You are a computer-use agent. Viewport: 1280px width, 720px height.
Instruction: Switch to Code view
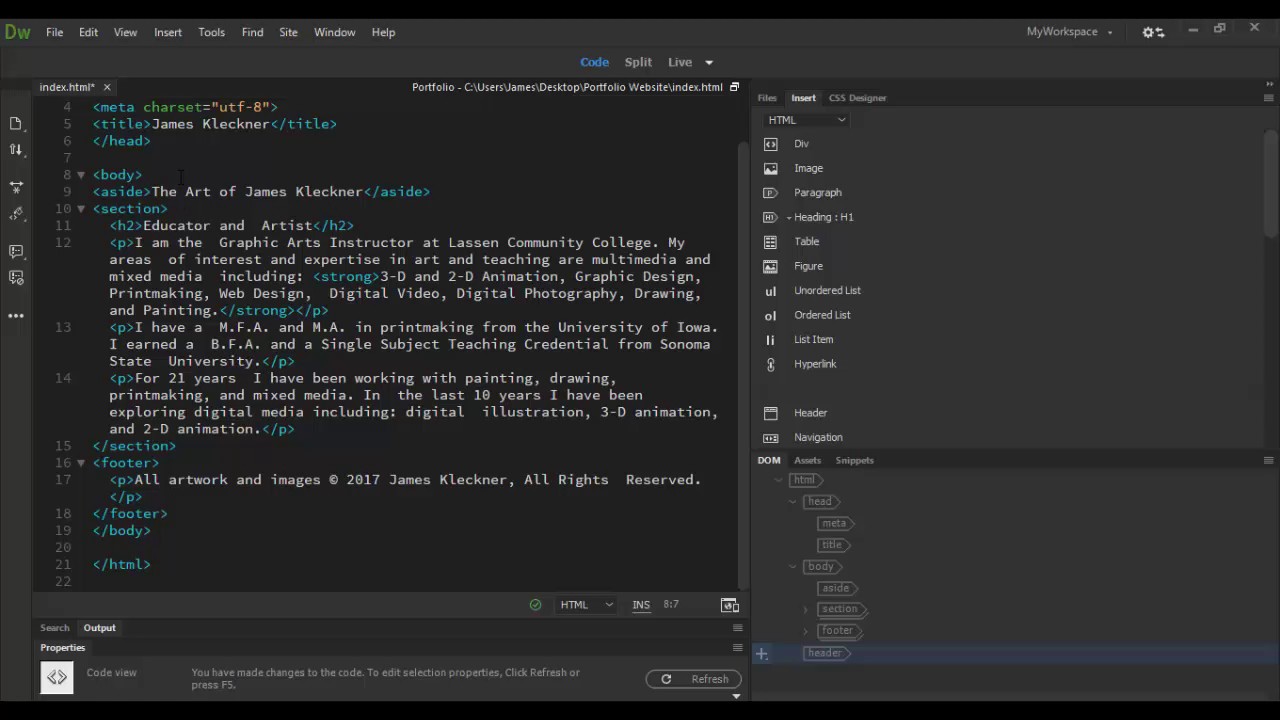594,62
